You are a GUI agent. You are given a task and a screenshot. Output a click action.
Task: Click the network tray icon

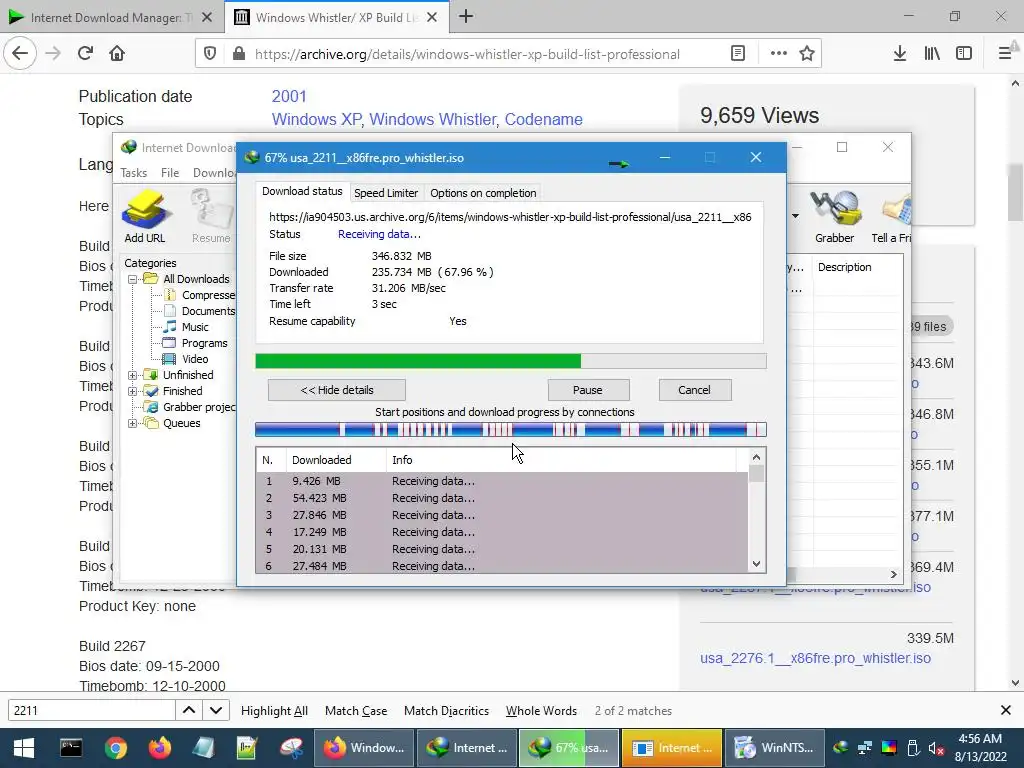coord(865,748)
